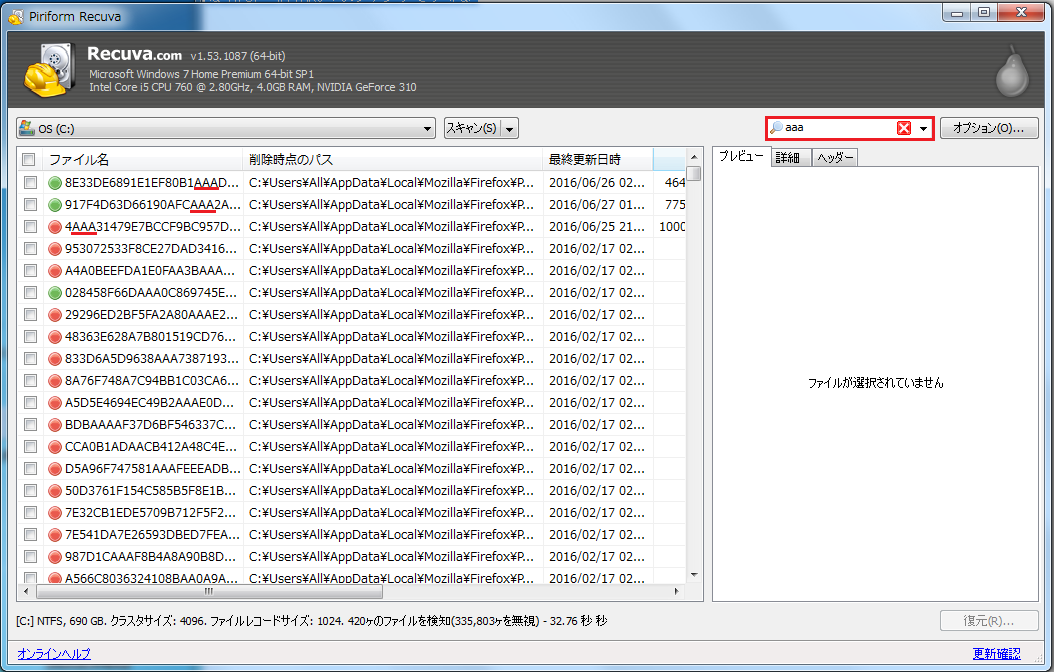Switch to the プレビュー tab
1054x672 pixels.
(x=741, y=157)
